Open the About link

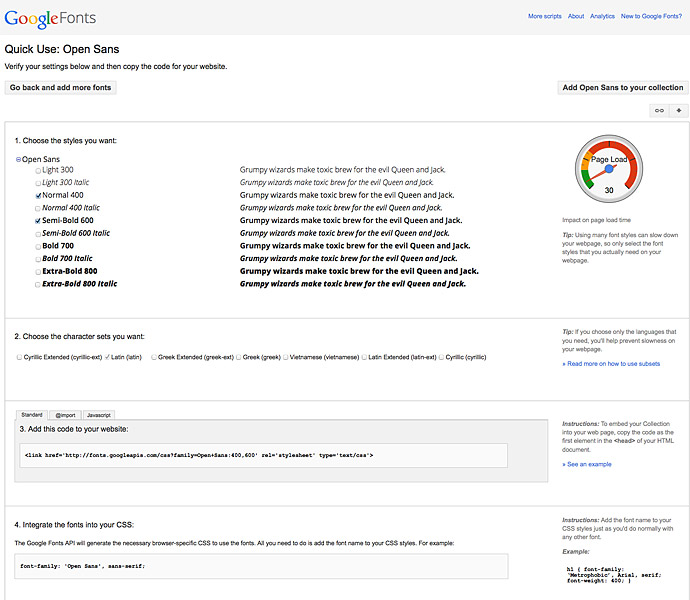coord(576,16)
